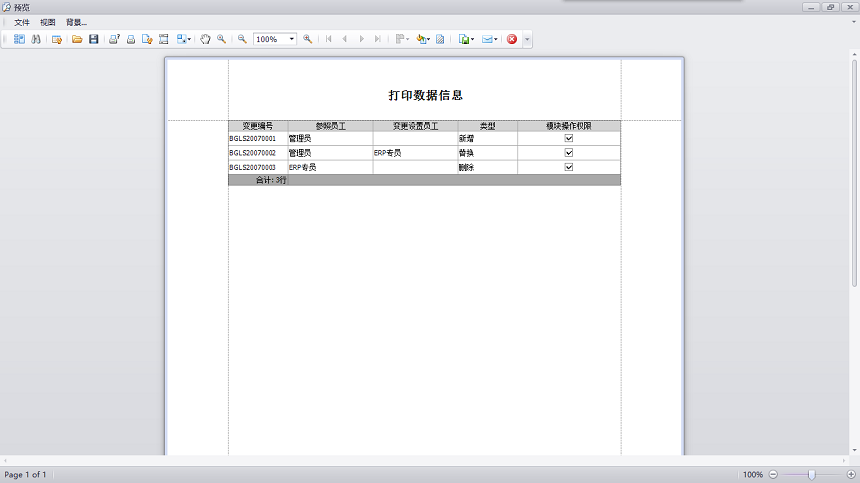The height and width of the screenshot is (483, 860).
Task: Go to the previous page
Action: (345, 39)
